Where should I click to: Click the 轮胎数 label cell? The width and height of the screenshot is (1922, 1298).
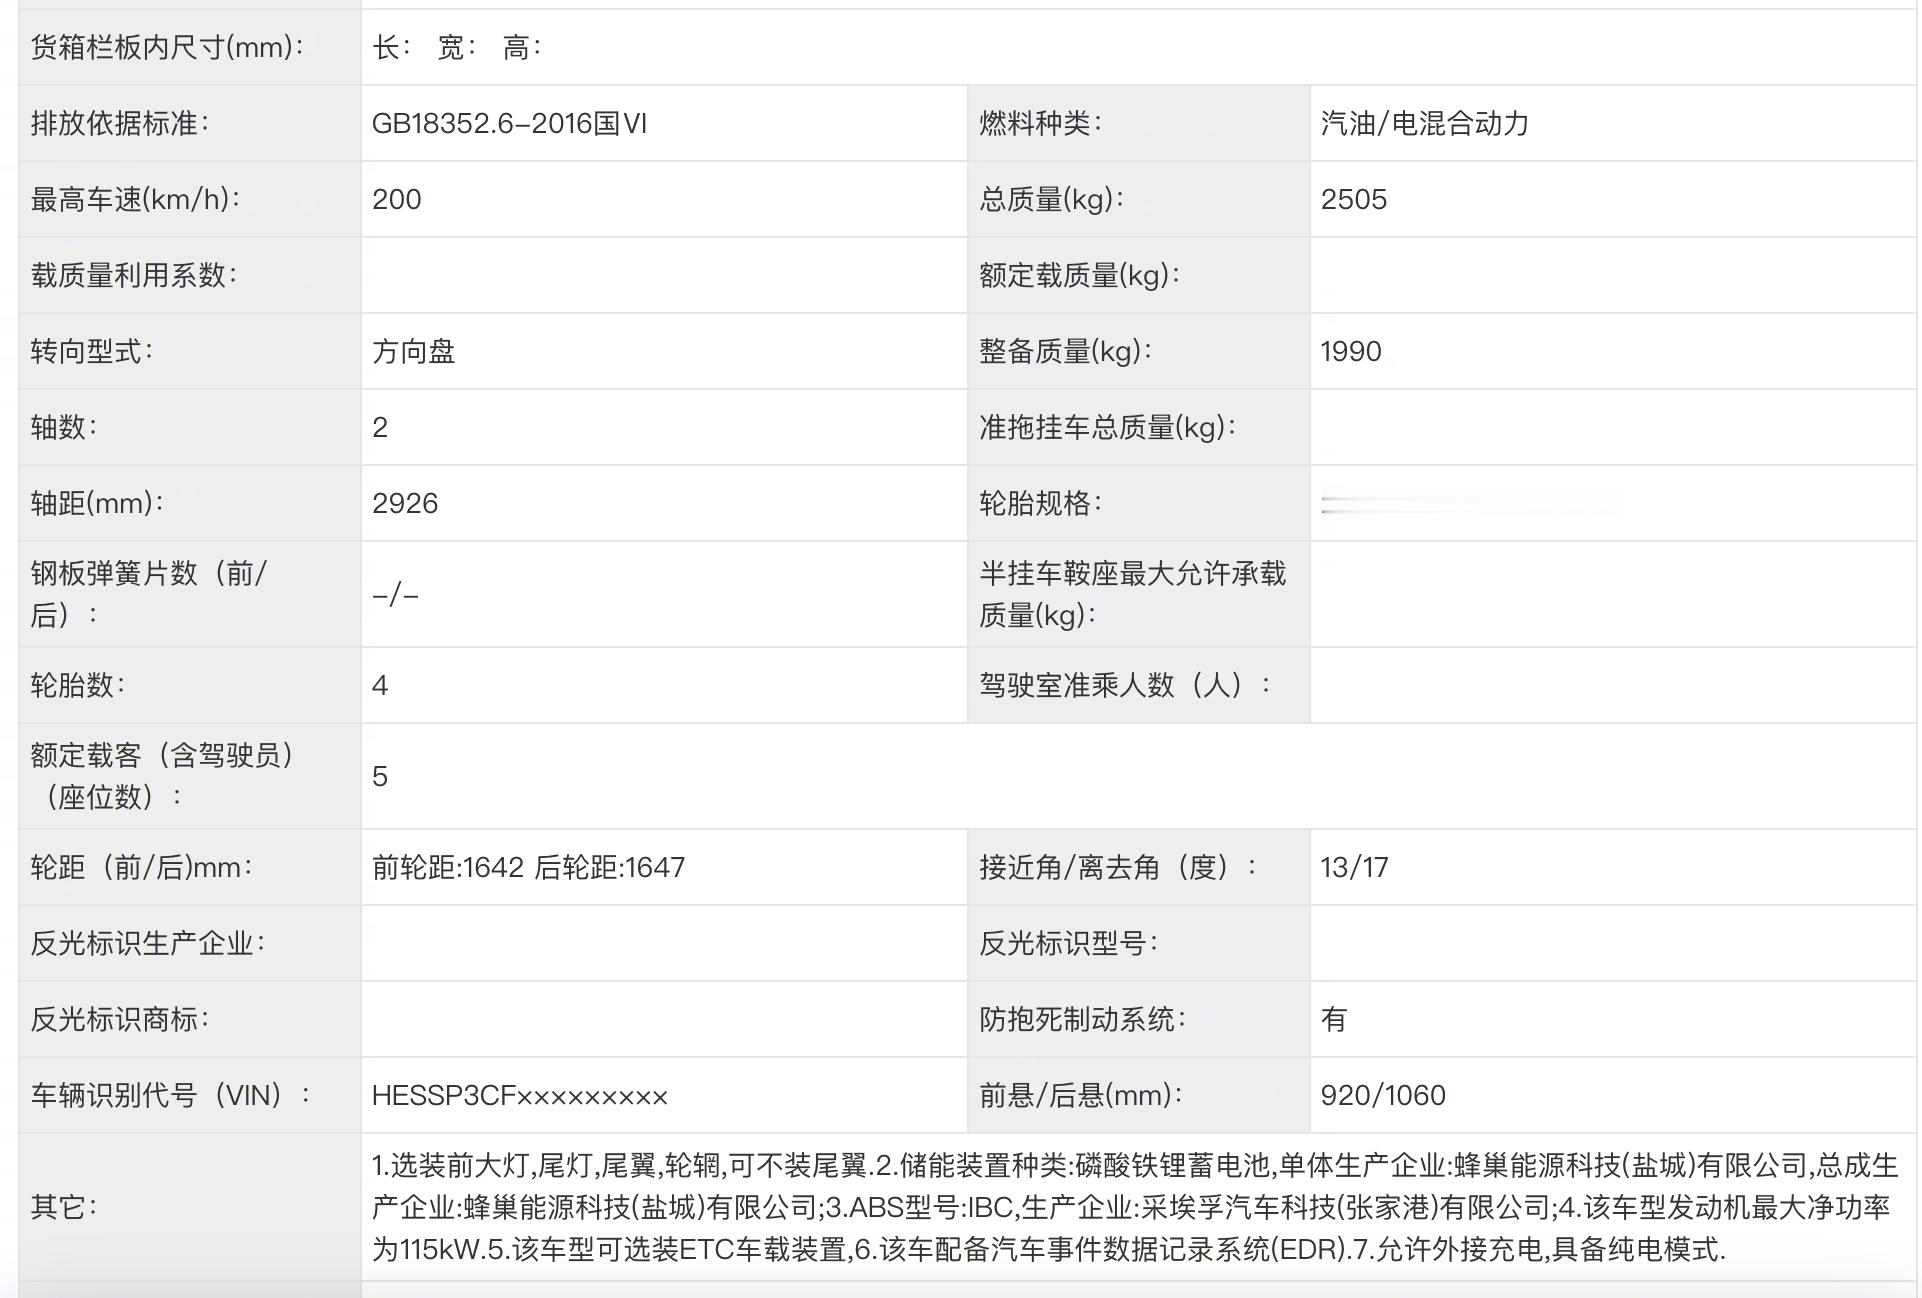pos(78,686)
